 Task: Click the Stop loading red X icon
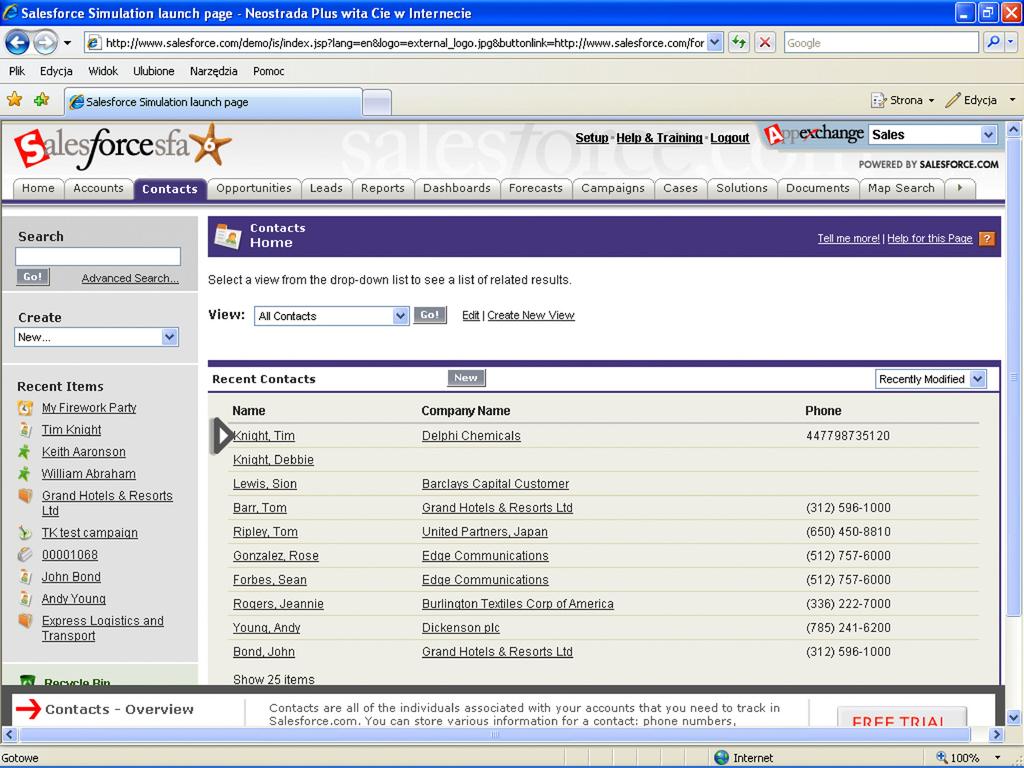765,43
